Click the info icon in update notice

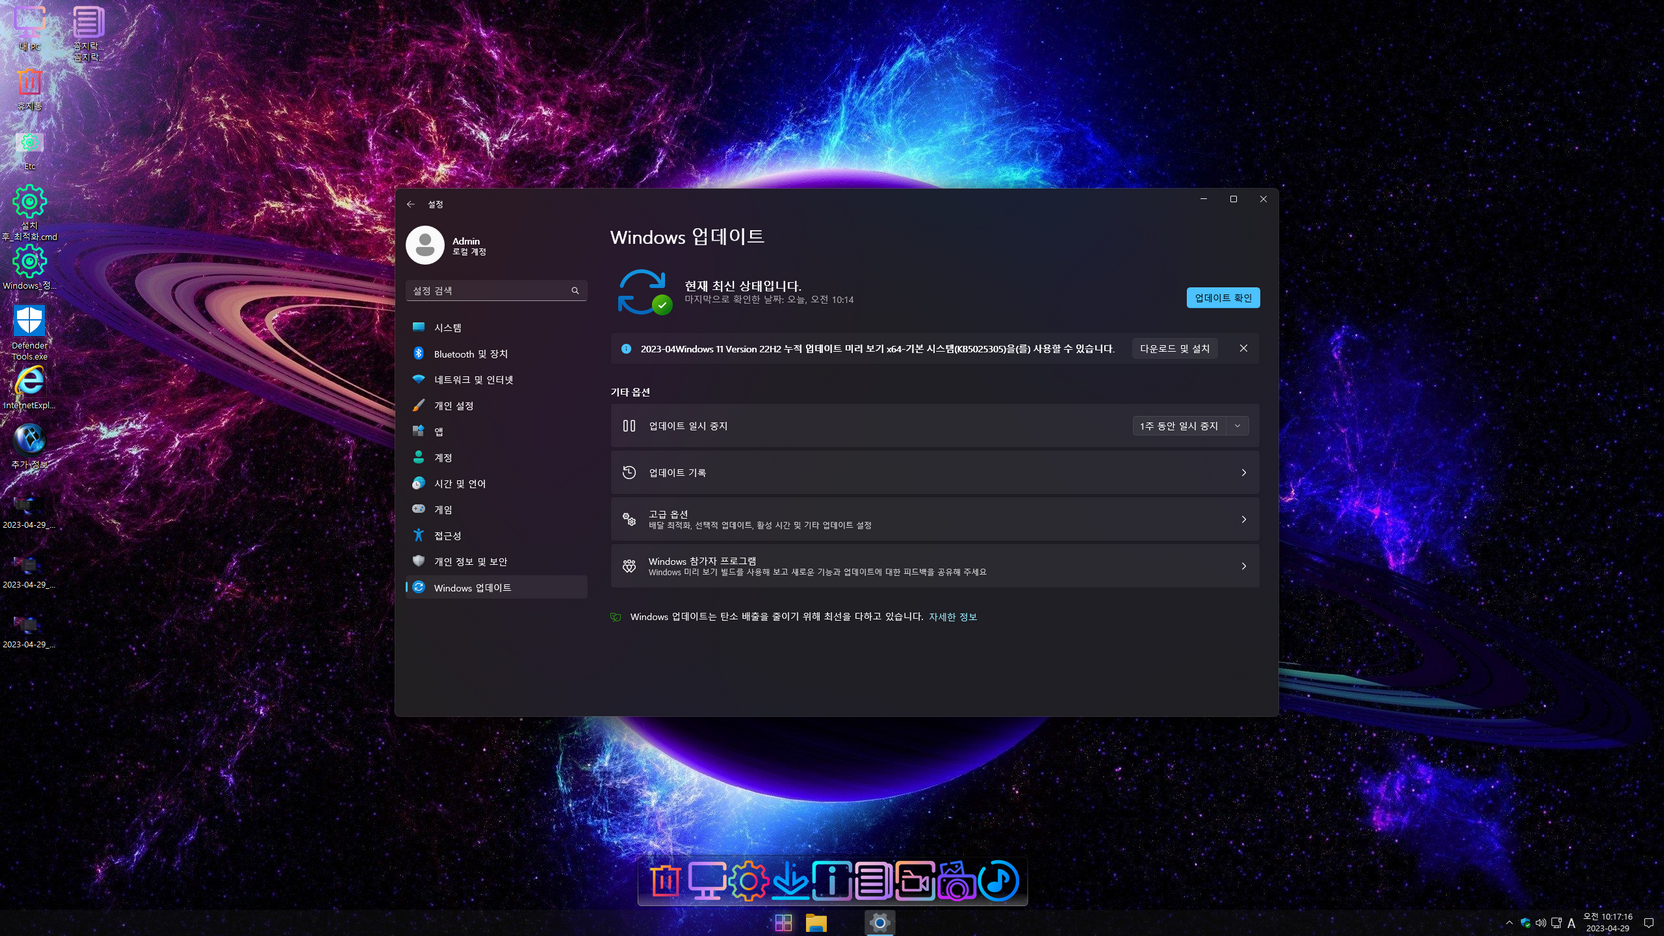(x=626, y=349)
